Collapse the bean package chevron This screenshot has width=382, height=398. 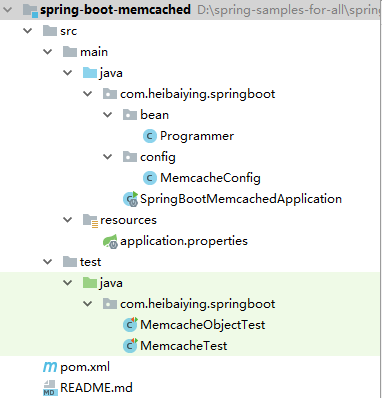click(108, 115)
